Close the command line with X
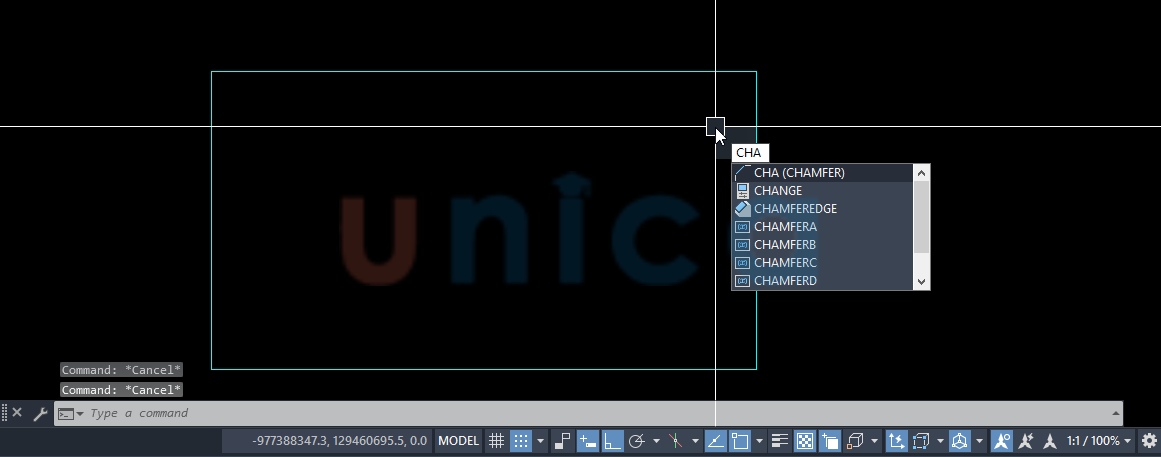This screenshot has width=1161, height=457. pos(17,413)
